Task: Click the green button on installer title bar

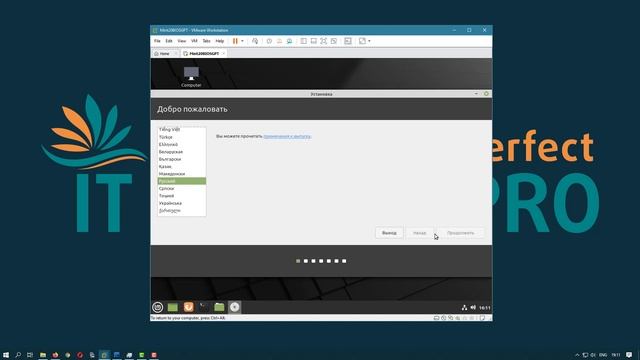Action: click(486, 94)
